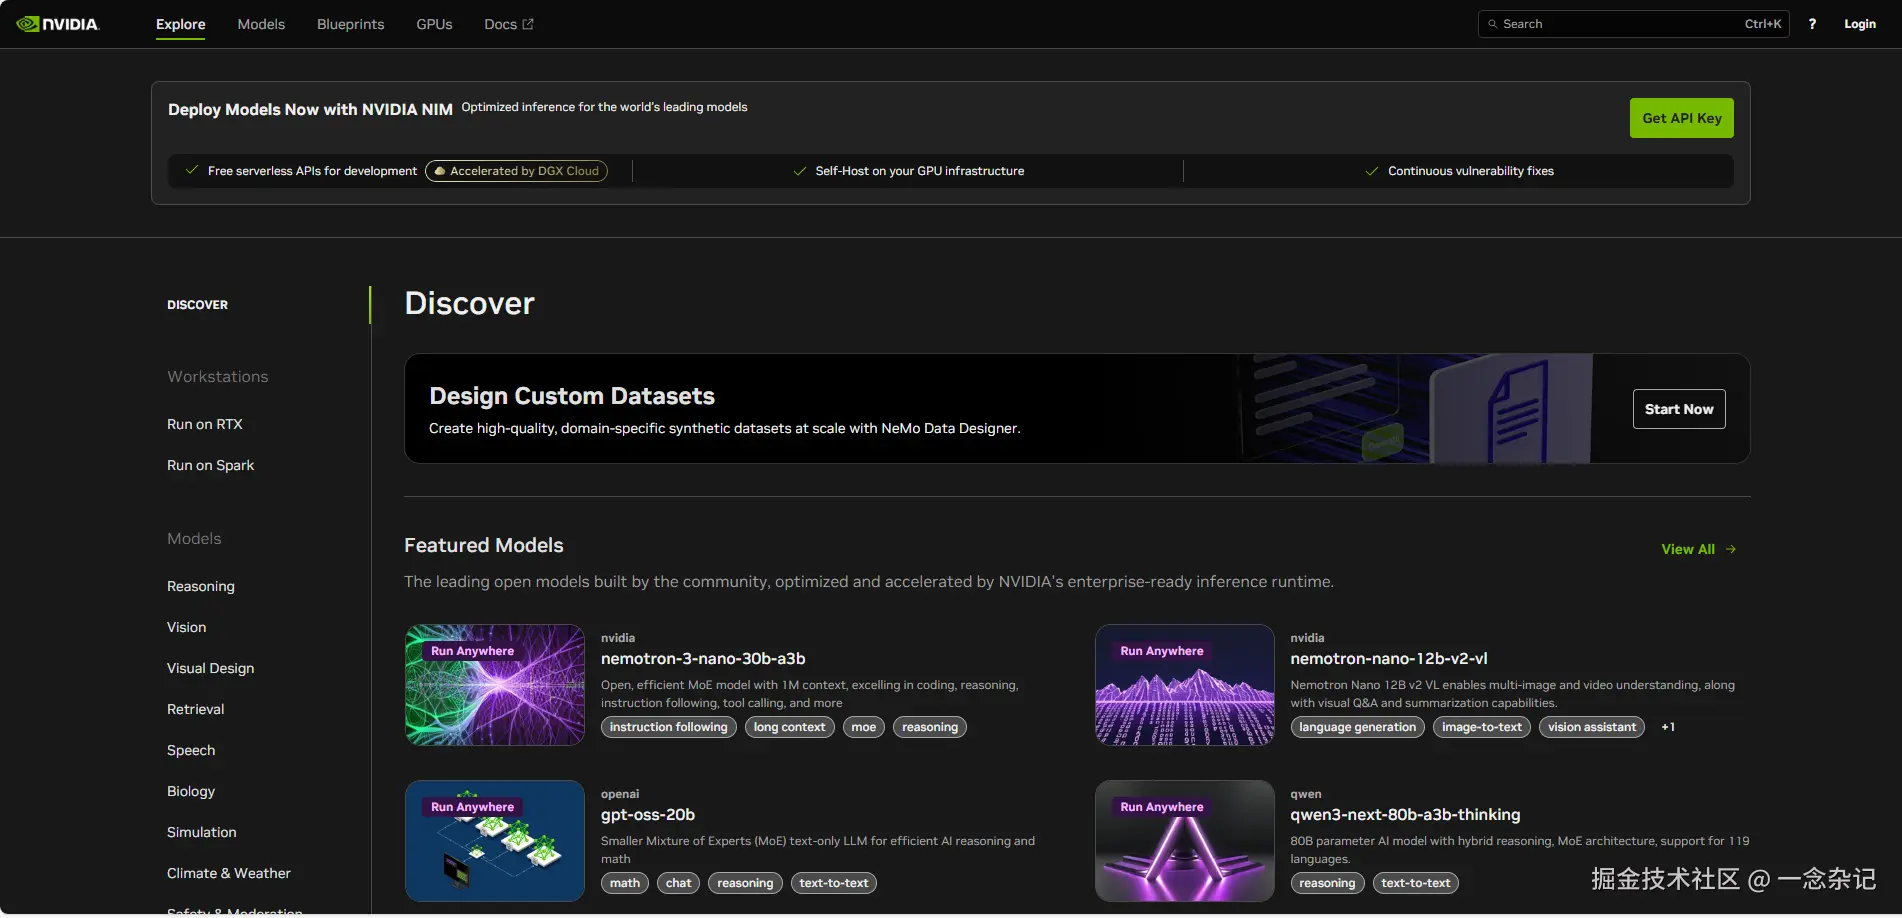Click the Login button
Screen dimensions: 1902x918
[1860, 24]
